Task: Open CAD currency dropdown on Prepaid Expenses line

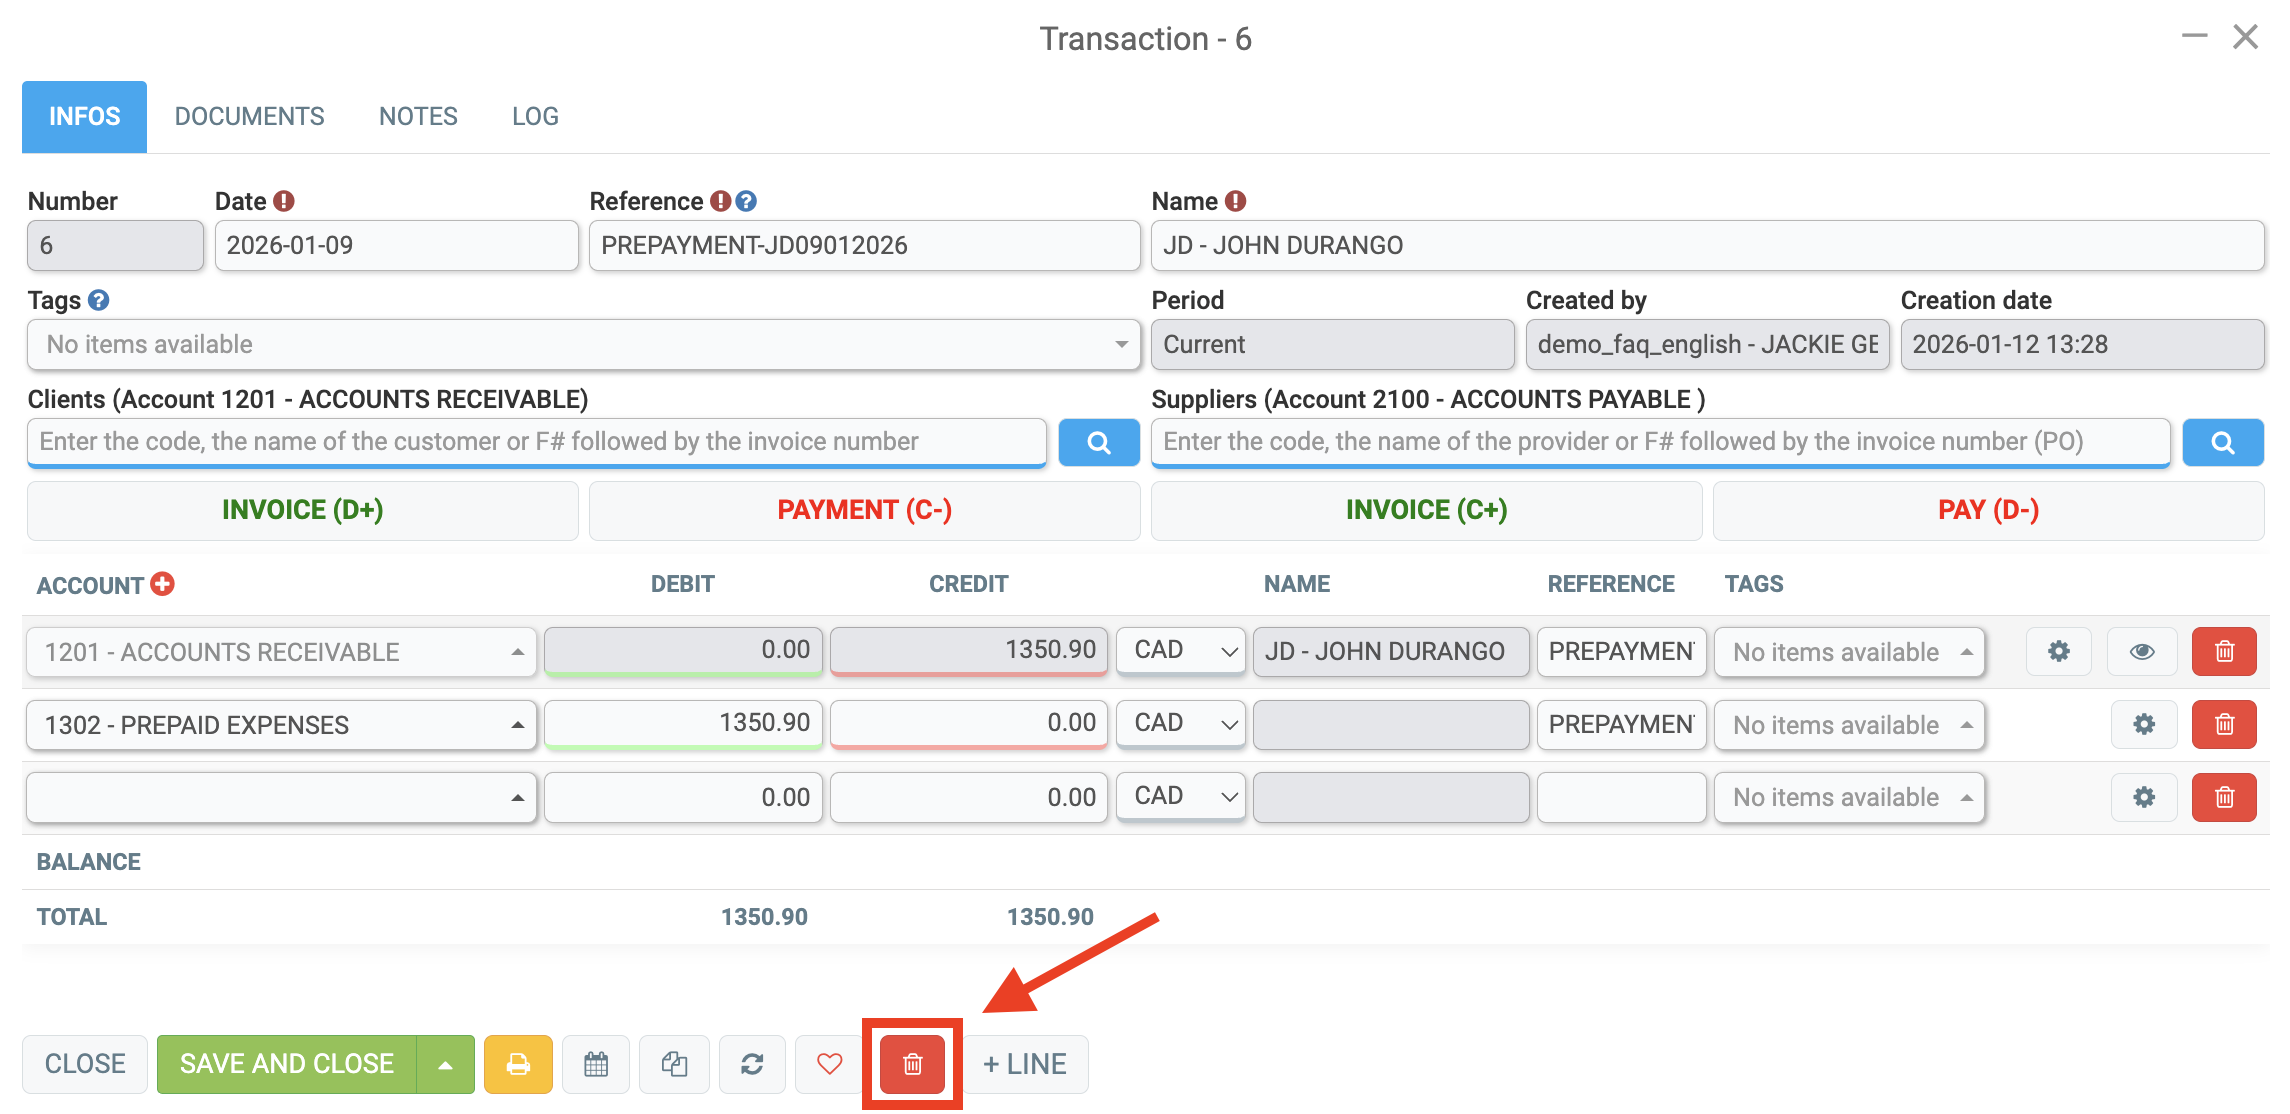Action: (1181, 724)
